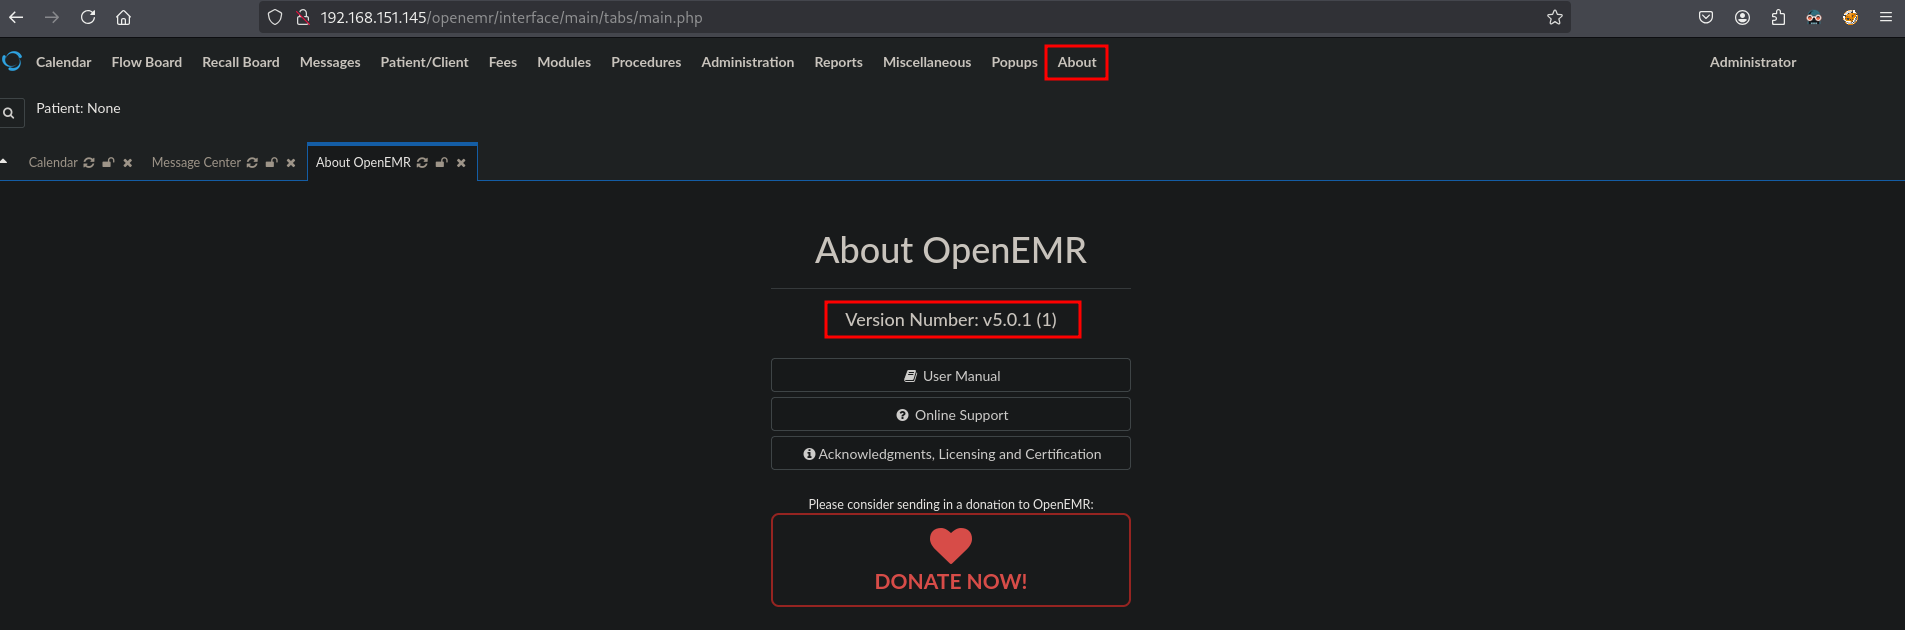
Task: Click the patient search magnifier icon
Action: [x=9, y=113]
